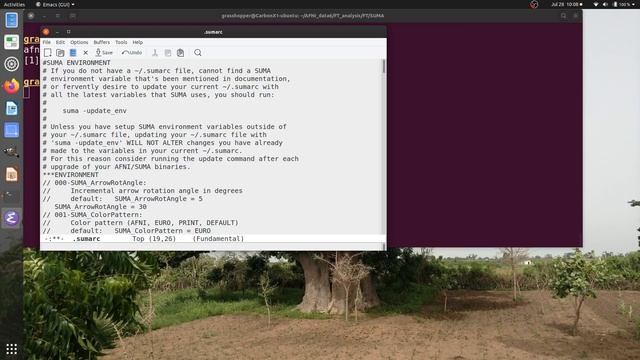Click the Open File icon in Emacs toolbar

60,53
